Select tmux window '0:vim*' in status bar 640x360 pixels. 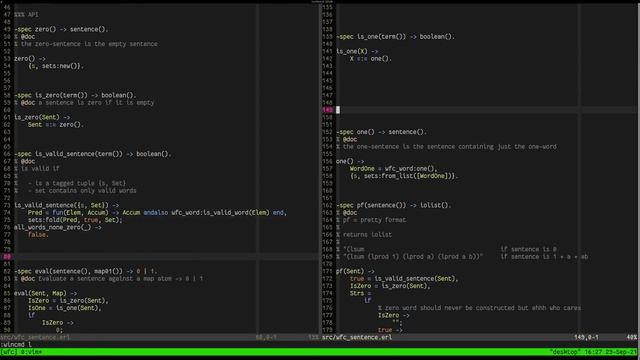tap(31, 352)
